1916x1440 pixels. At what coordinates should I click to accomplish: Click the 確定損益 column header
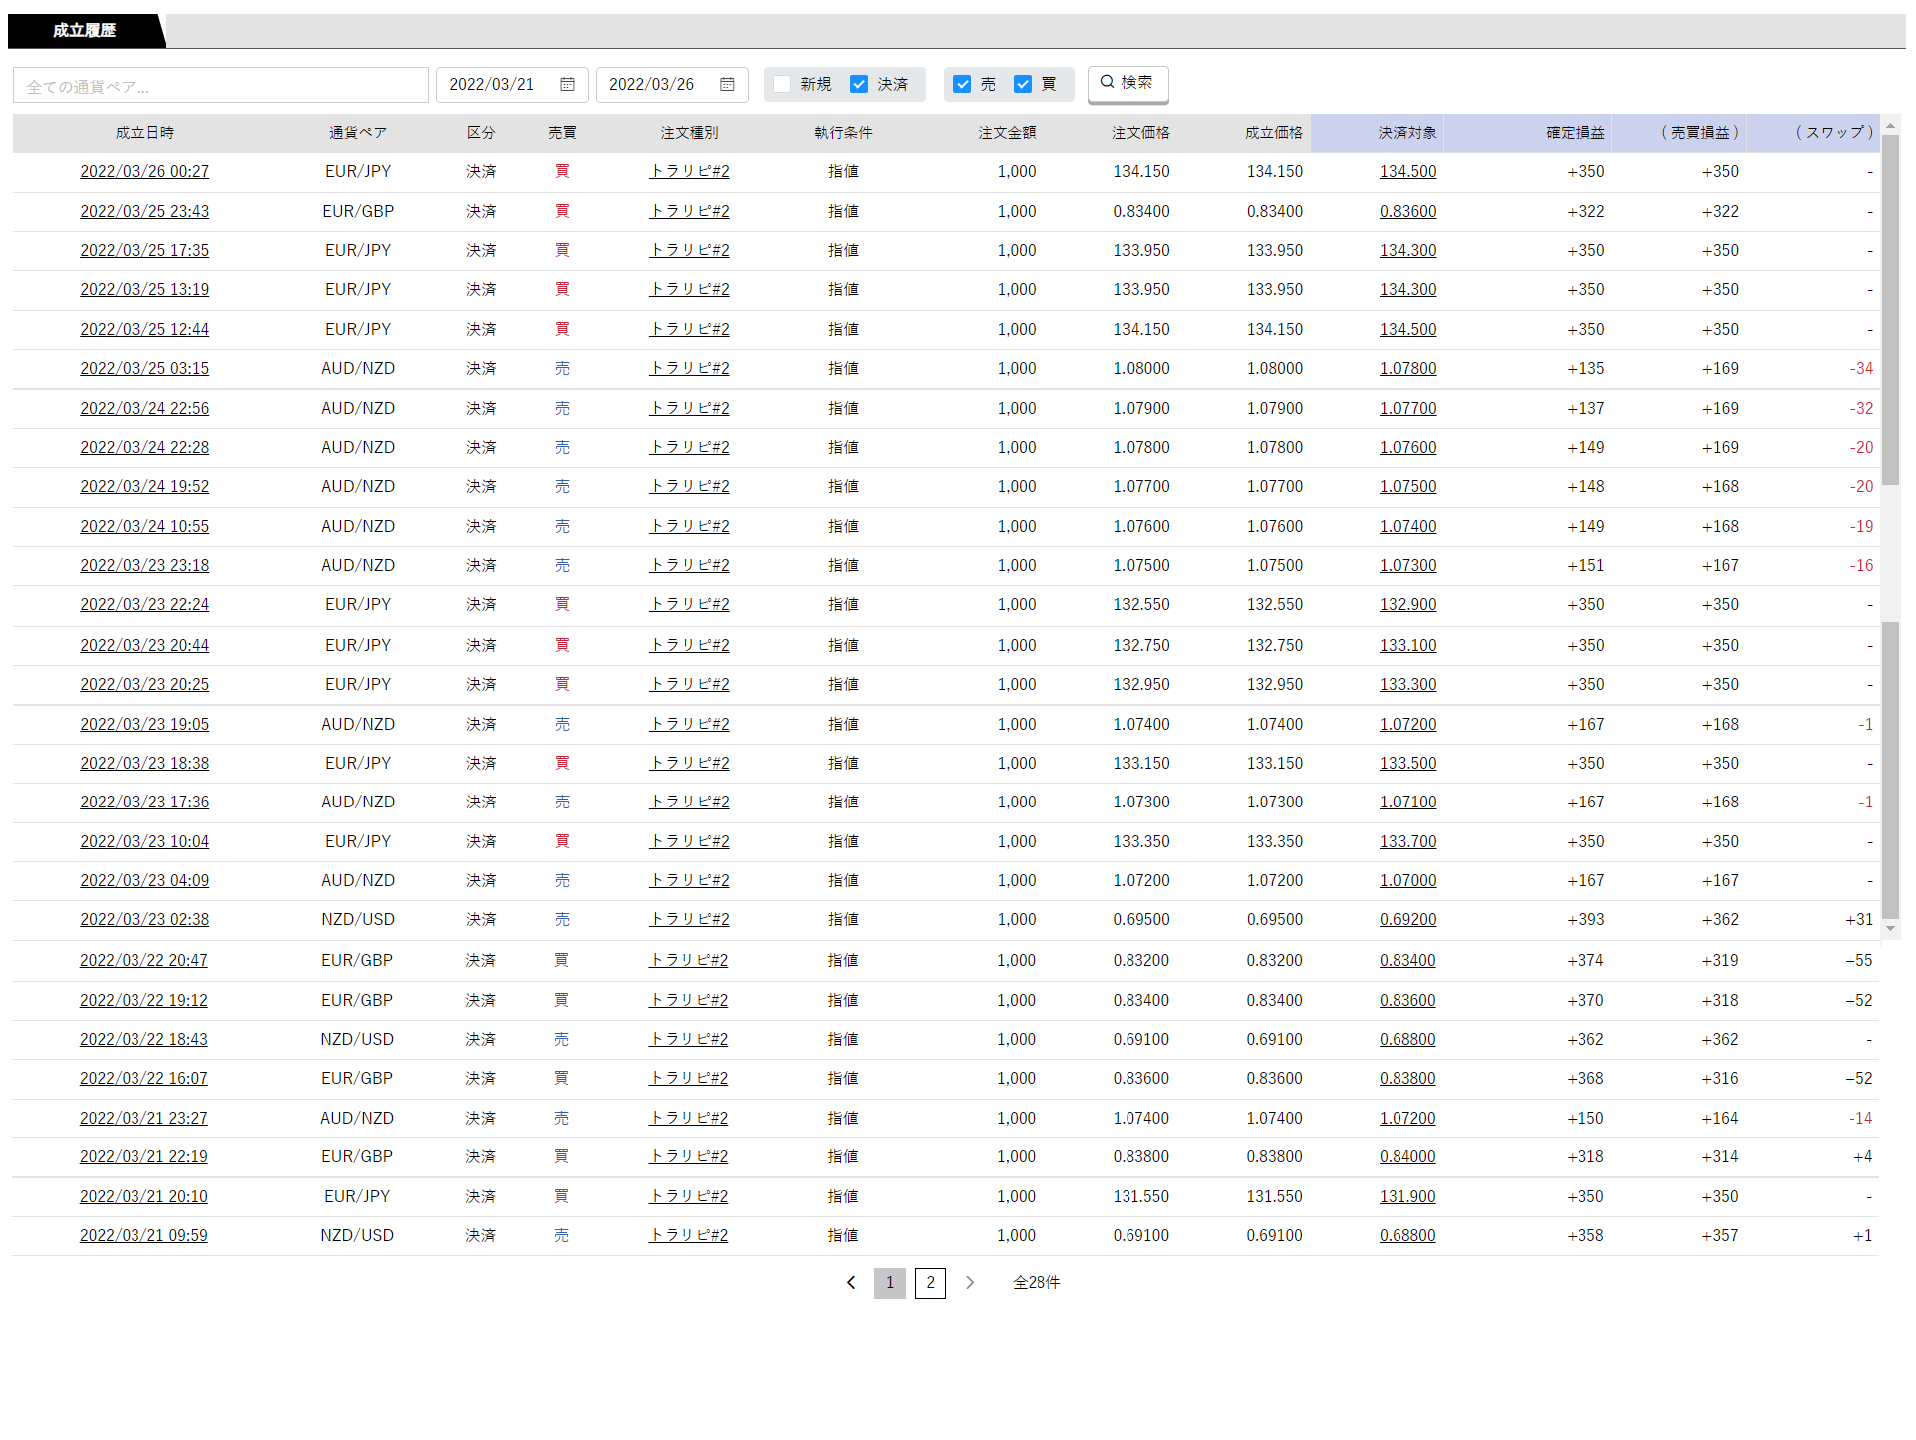coord(1575,133)
